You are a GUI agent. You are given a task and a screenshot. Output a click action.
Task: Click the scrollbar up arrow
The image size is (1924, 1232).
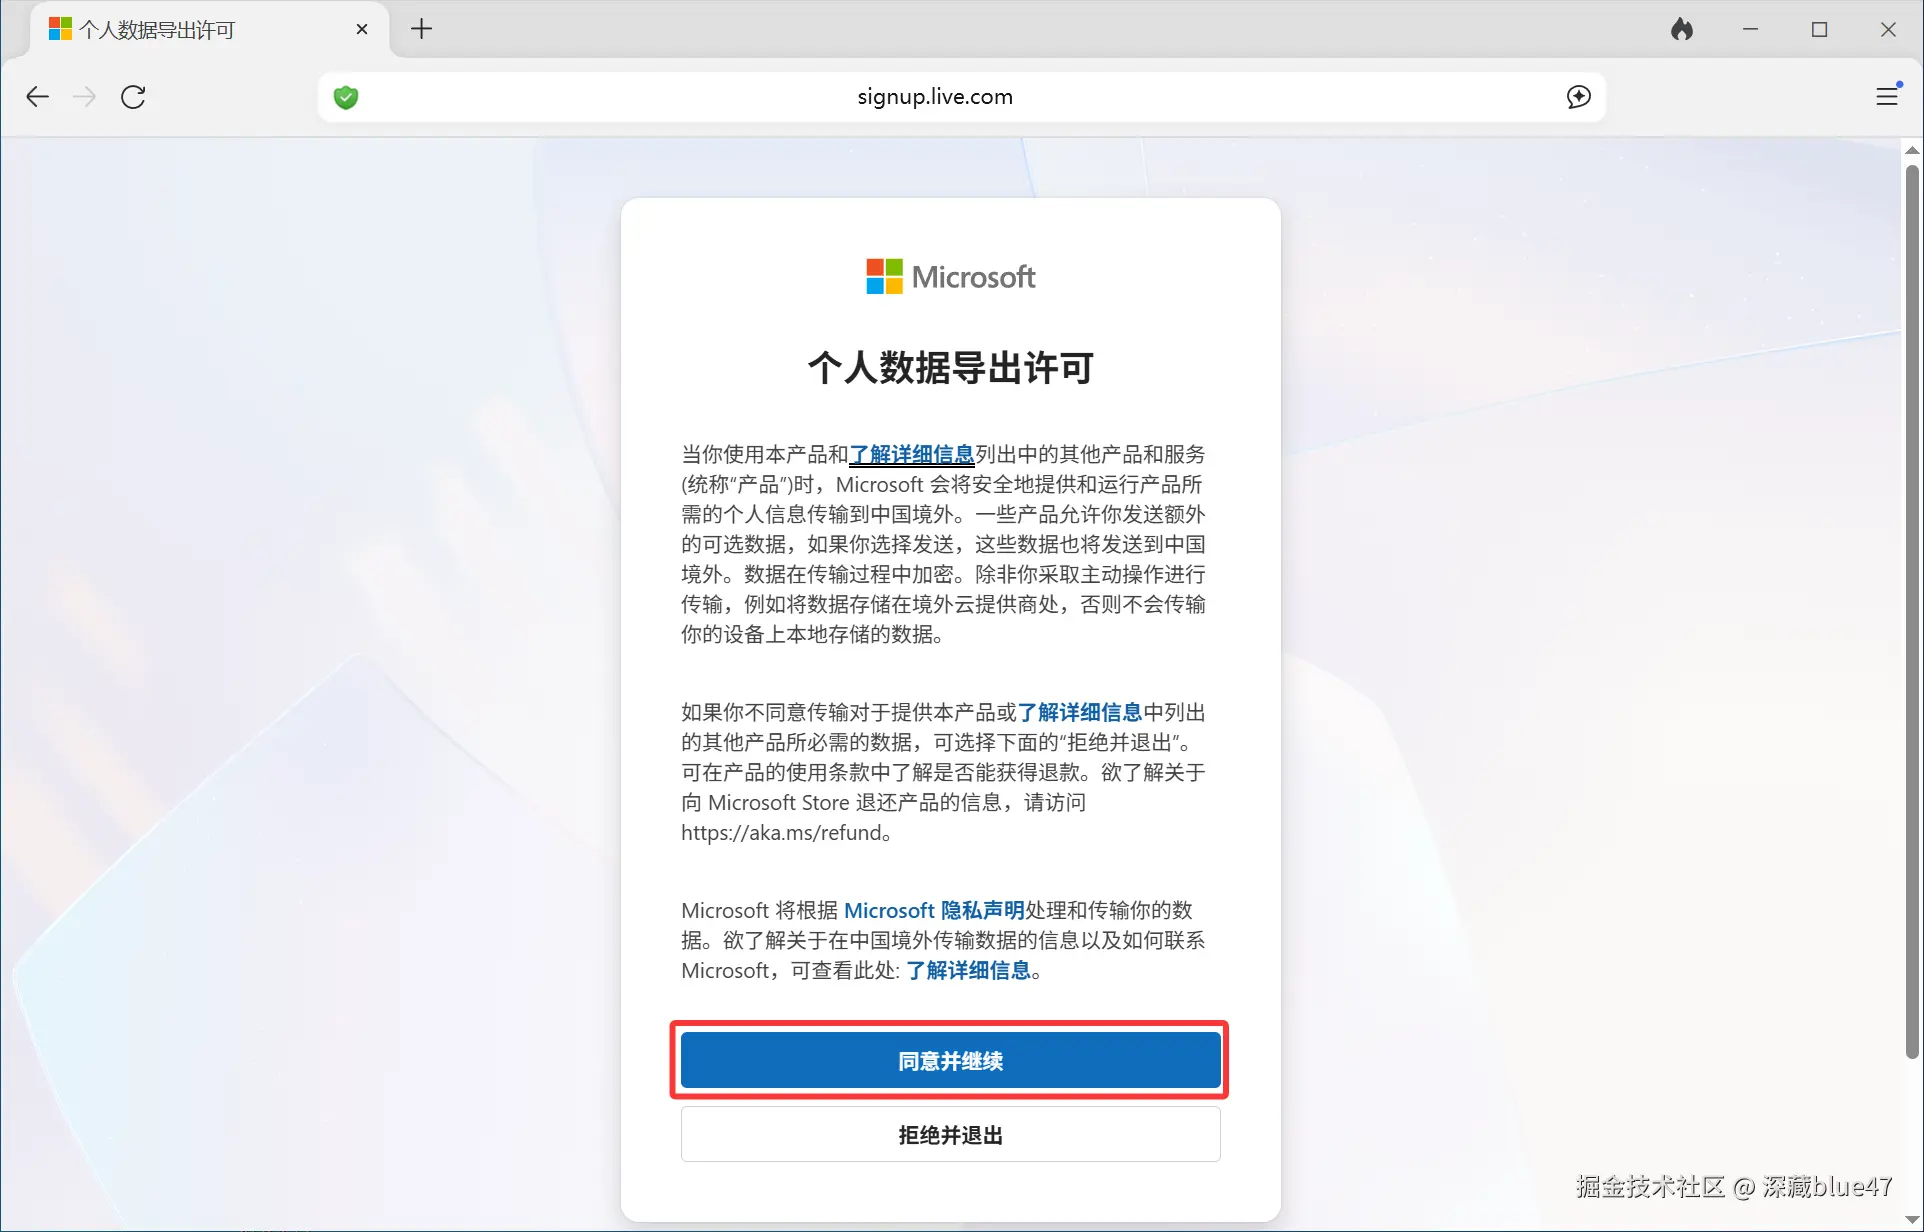click(1912, 150)
